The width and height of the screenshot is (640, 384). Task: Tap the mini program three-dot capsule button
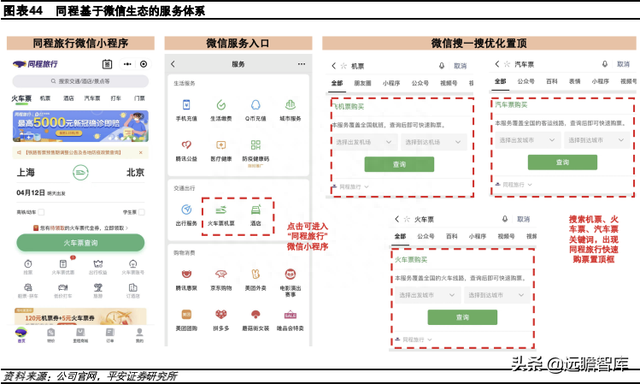pos(128,64)
